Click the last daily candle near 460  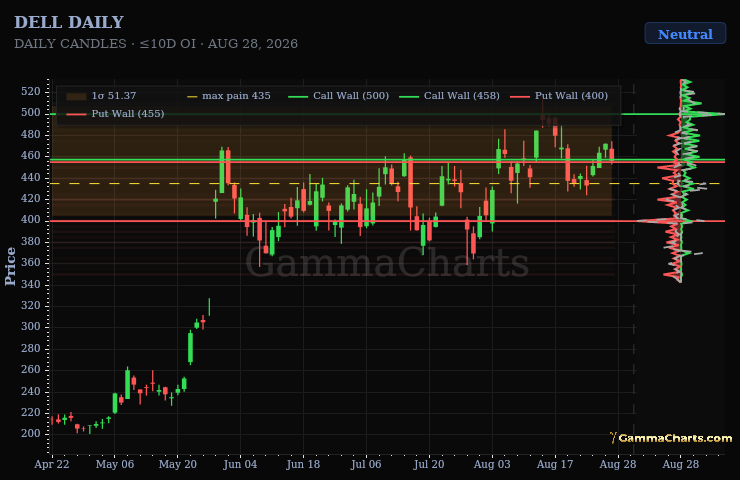612,153
